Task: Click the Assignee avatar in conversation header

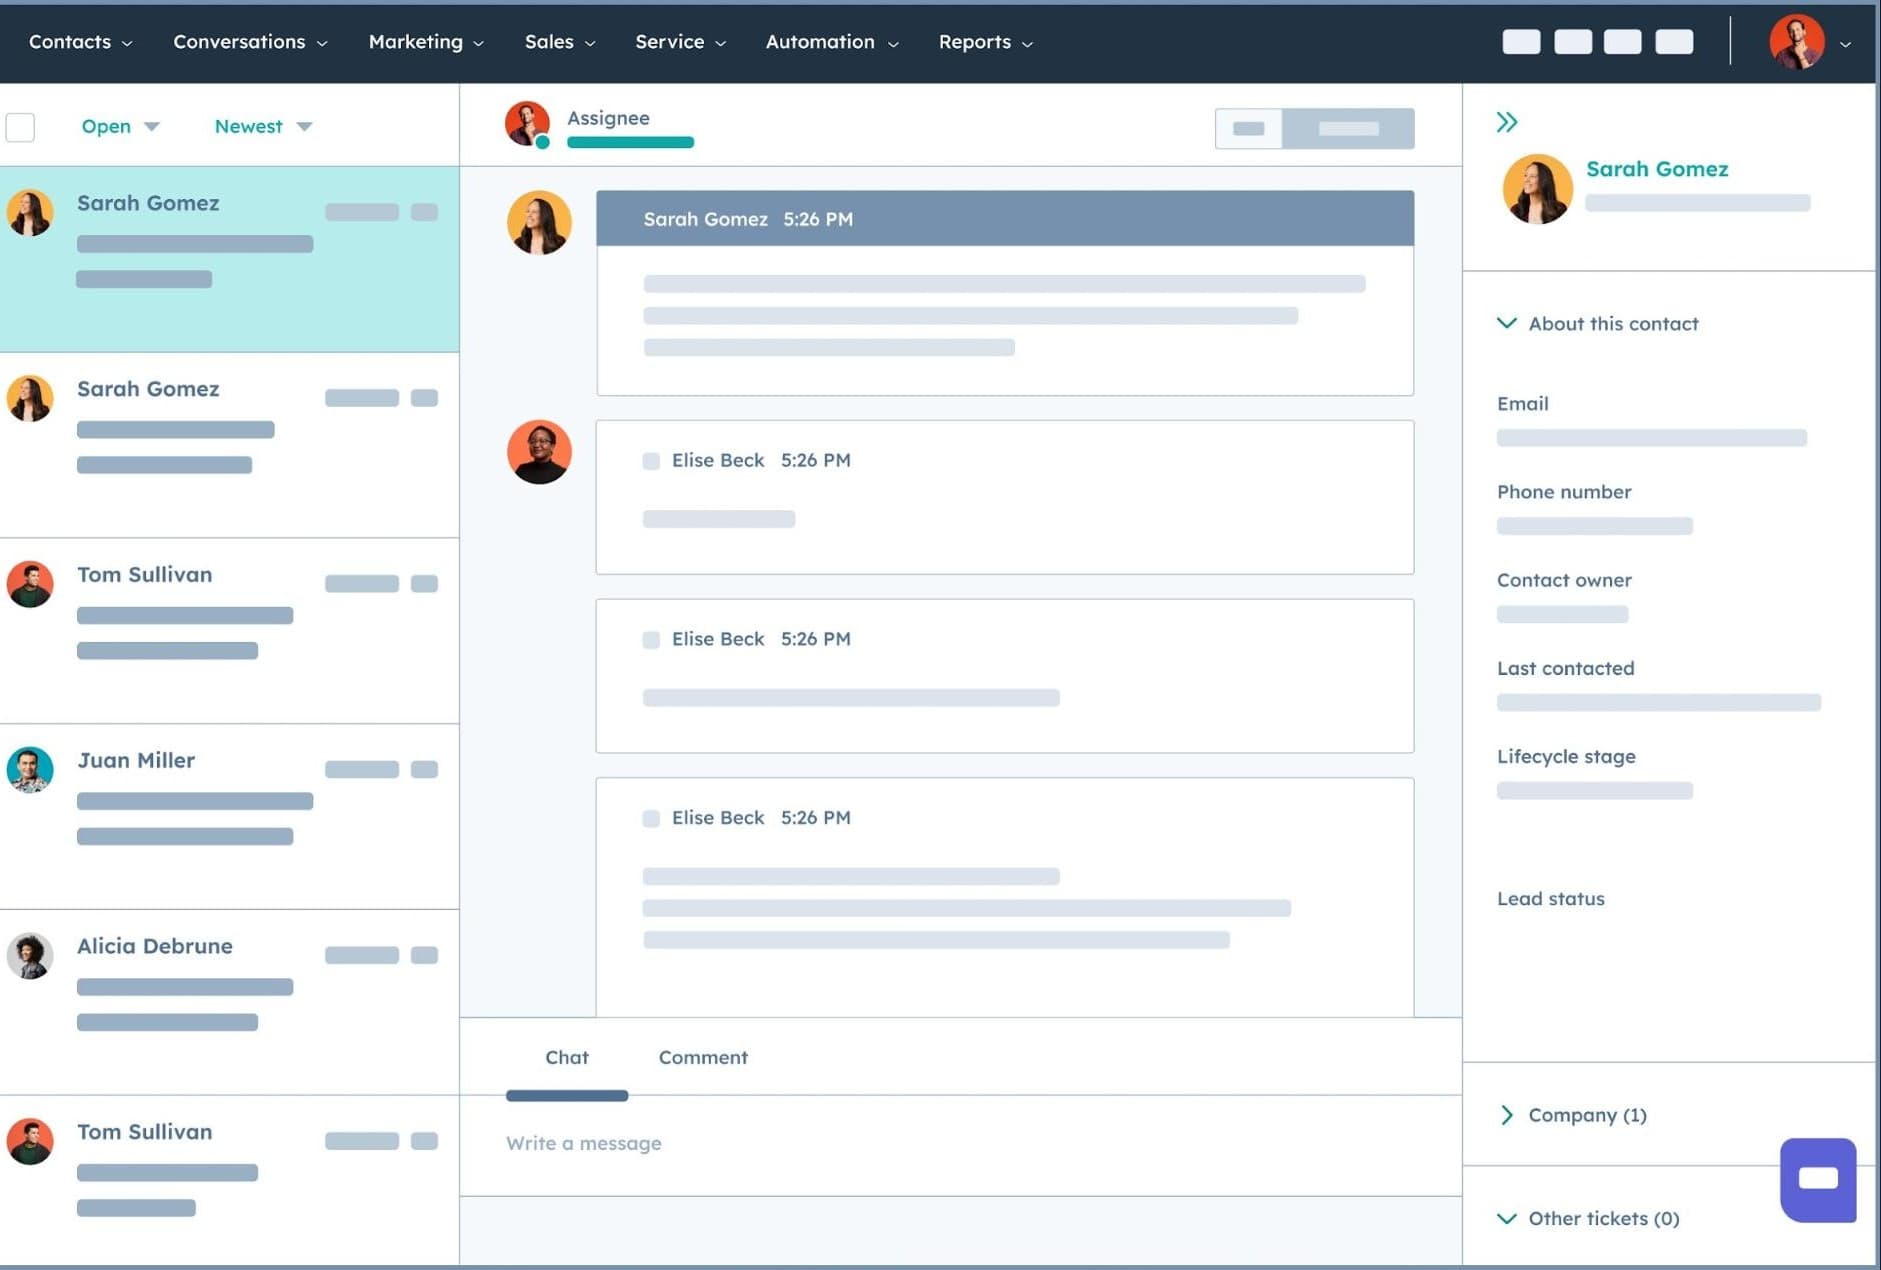Action: point(527,125)
